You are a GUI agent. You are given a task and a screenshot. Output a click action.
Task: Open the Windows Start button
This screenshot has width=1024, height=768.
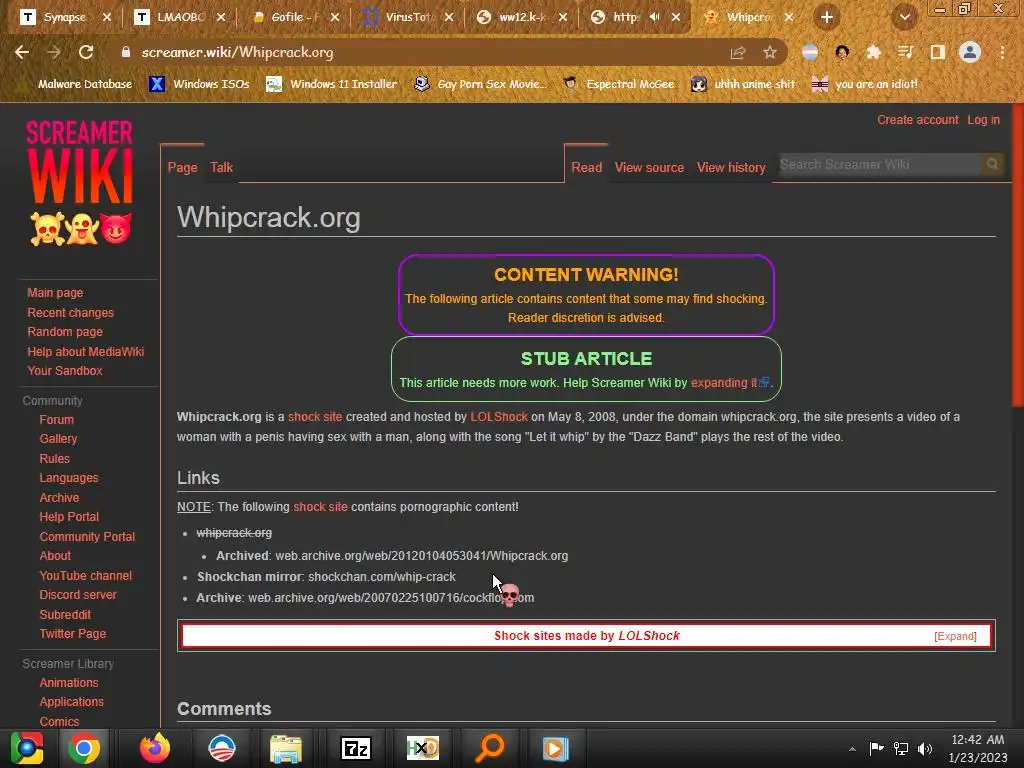tap(27, 748)
